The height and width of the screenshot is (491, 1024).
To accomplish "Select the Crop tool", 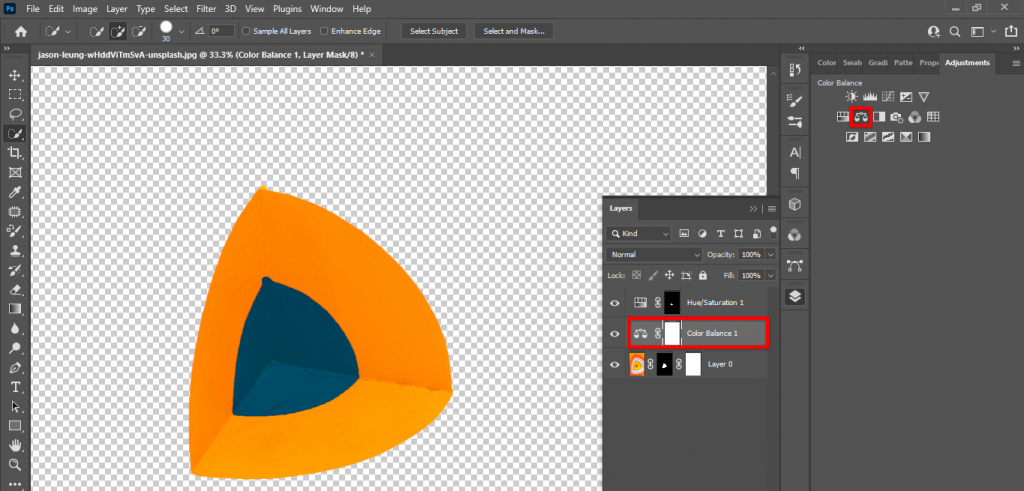I will coord(15,152).
